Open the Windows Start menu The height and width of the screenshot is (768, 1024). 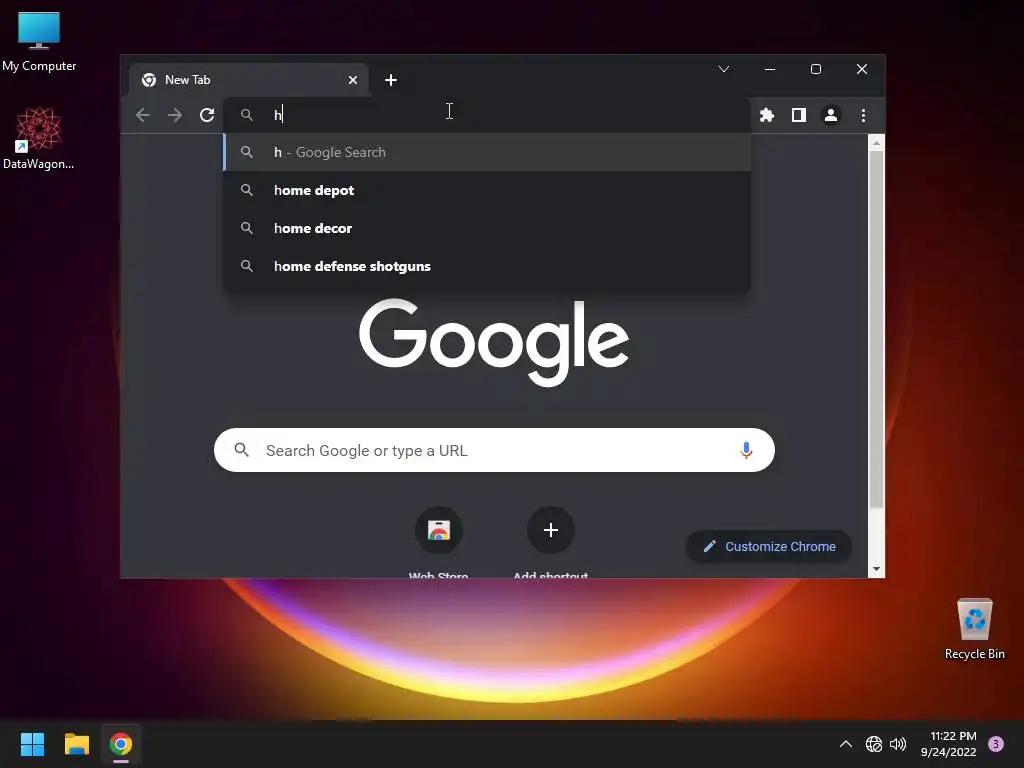32,744
